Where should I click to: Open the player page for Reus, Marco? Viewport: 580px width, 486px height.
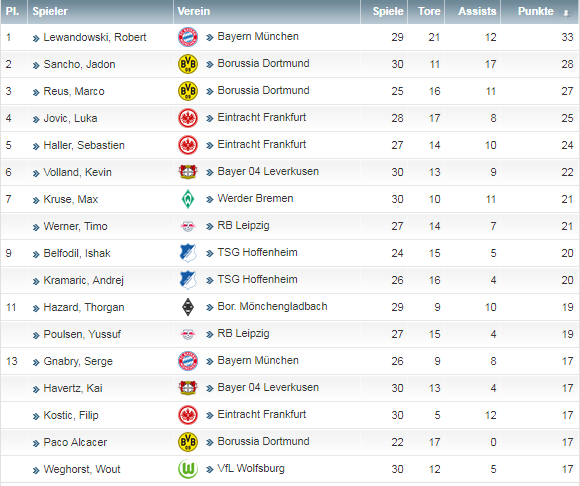(74, 91)
